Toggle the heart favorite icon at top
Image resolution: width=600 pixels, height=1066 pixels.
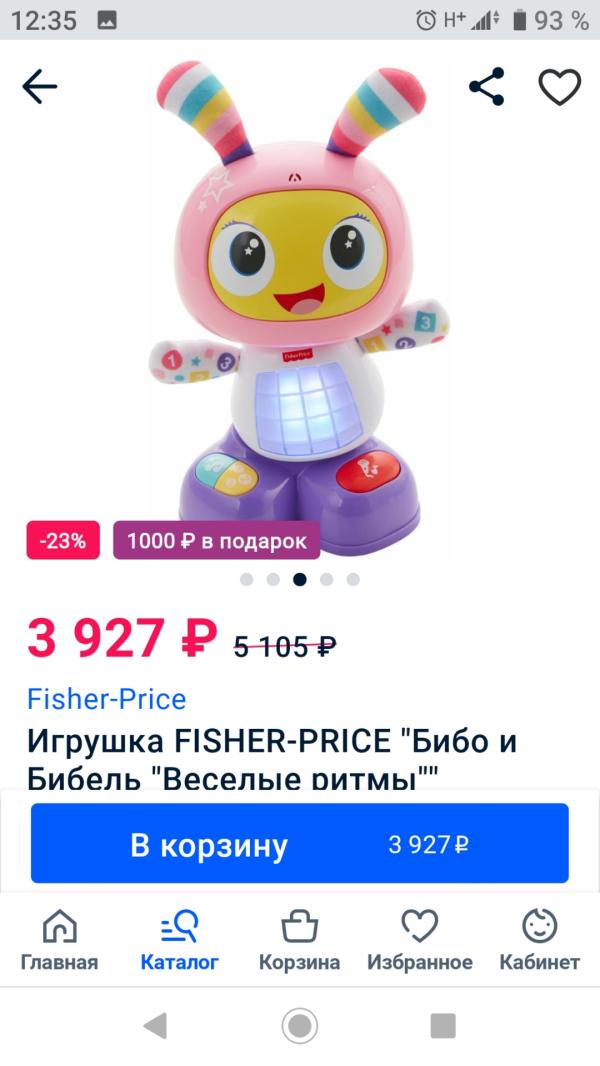pos(560,87)
